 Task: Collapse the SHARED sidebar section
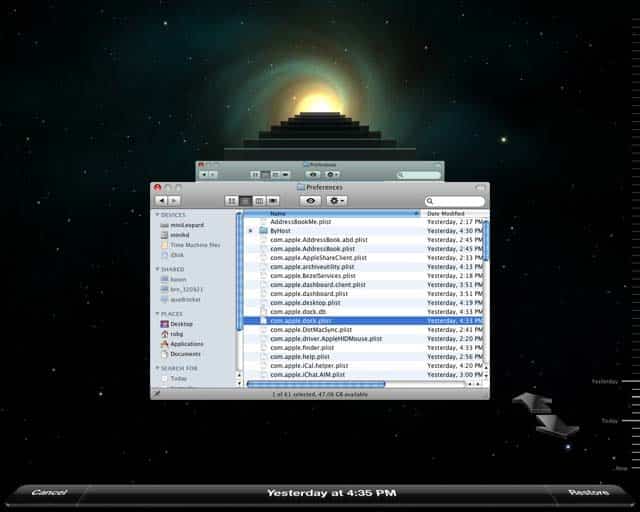pos(157,269)
